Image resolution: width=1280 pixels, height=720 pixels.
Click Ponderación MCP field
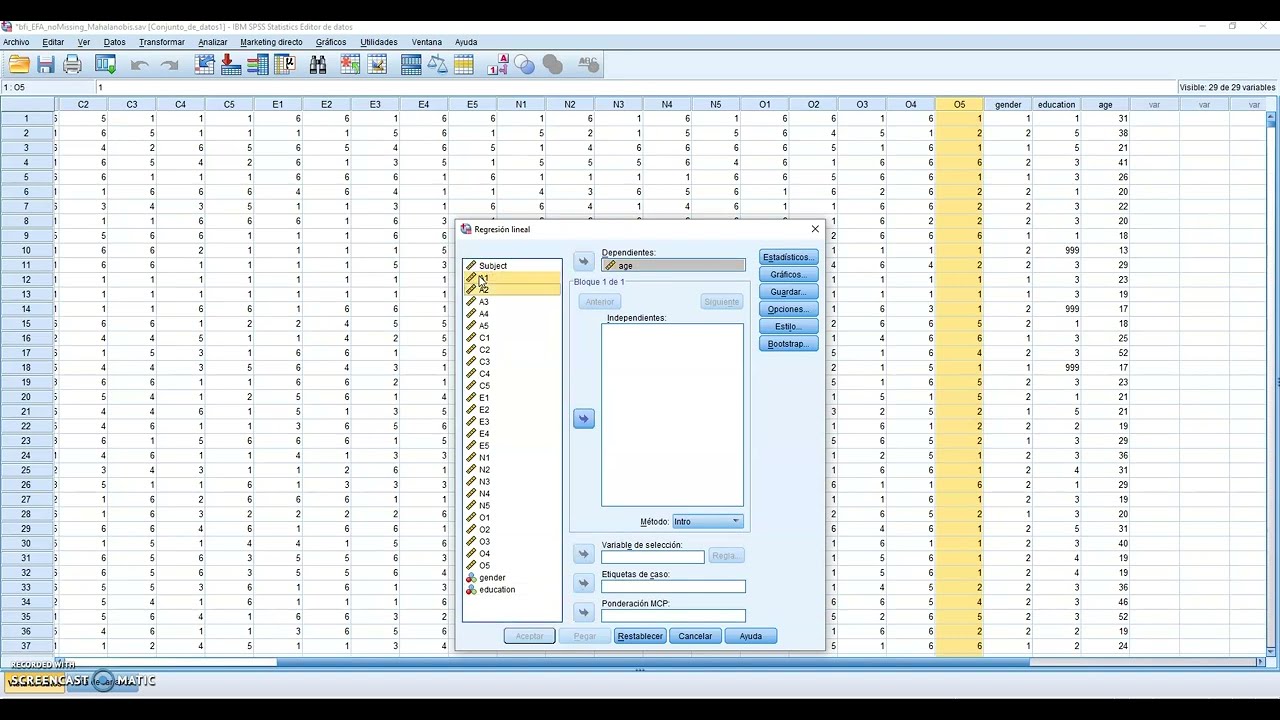[673, 616]
